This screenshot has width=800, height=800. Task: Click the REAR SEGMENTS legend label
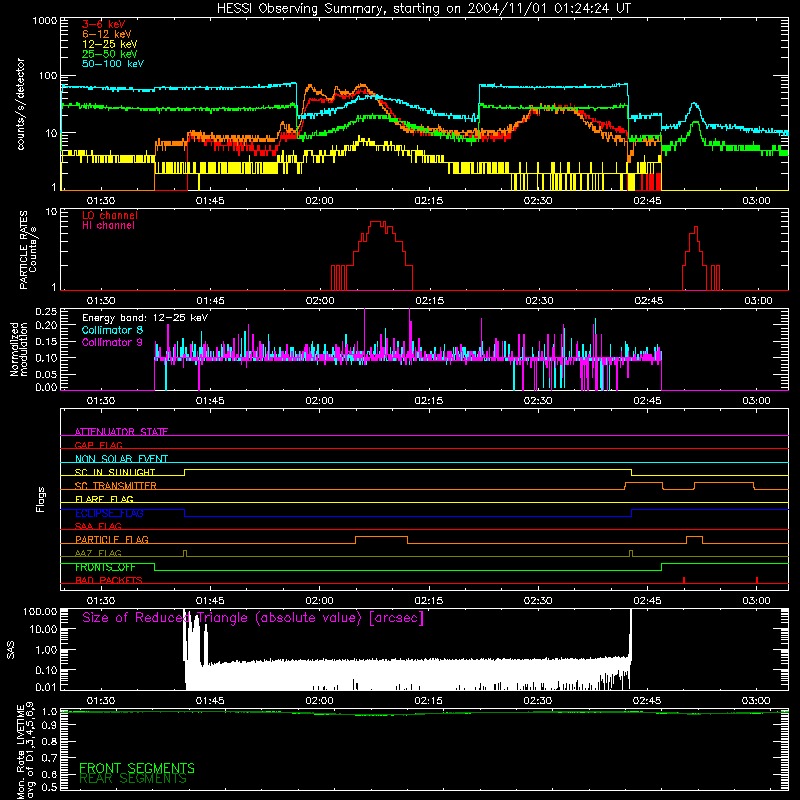pos(133,779)
